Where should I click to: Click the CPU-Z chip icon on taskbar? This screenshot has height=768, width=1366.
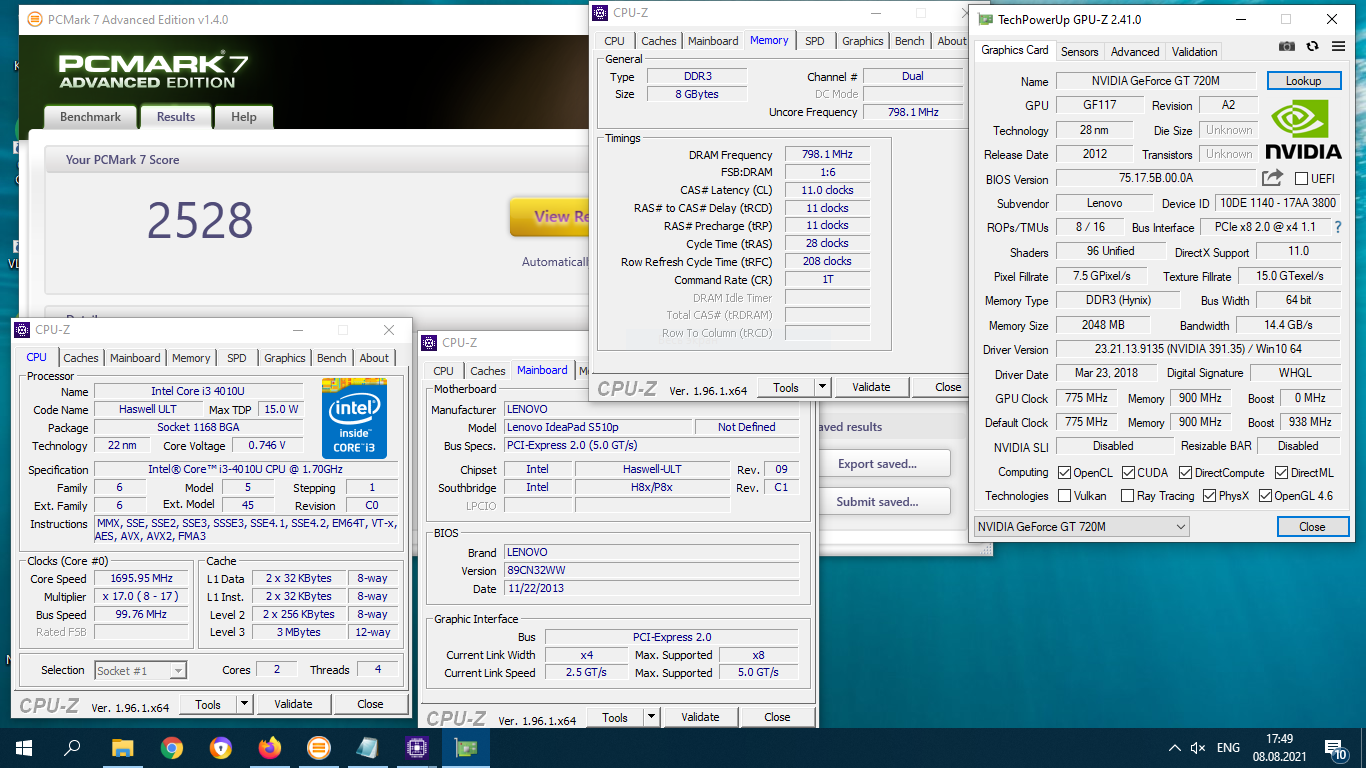416,747
